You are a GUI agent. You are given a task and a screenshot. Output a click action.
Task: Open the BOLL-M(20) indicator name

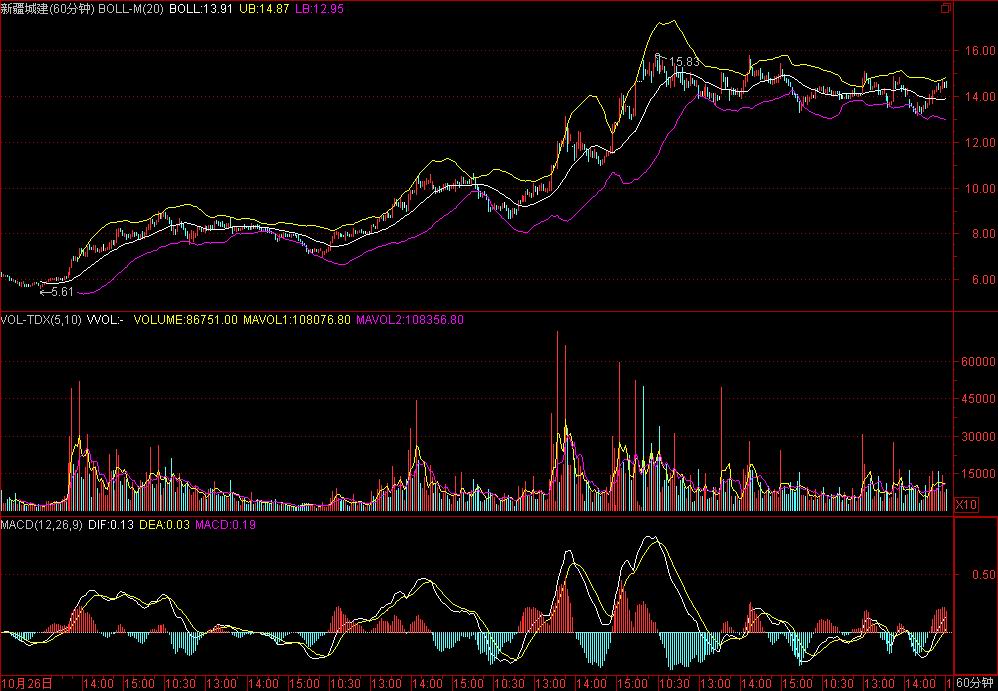pos(130,10)
